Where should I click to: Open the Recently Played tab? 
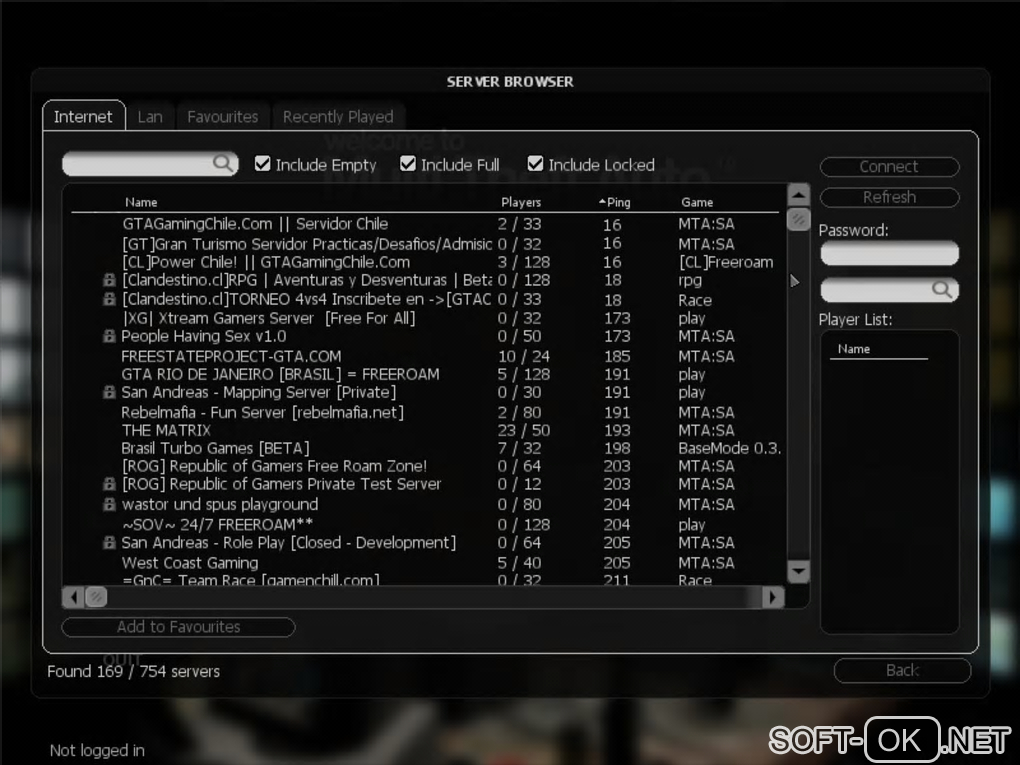338,116
